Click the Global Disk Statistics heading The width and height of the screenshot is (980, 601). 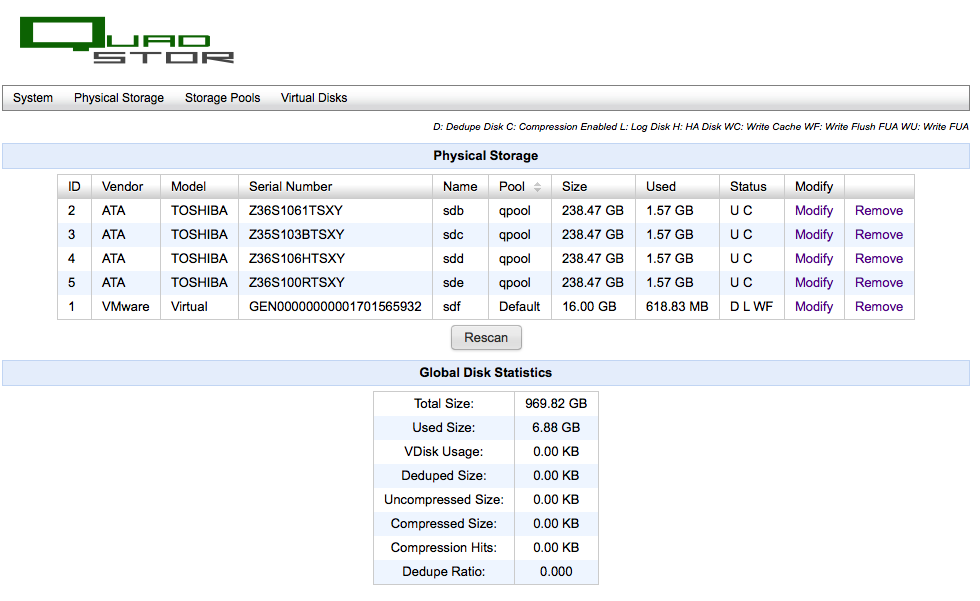pos(486,372)
